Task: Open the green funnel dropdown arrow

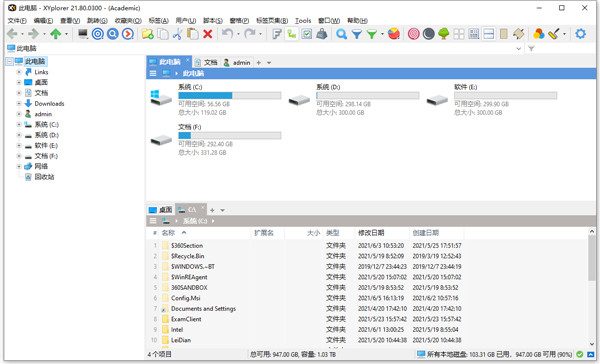Action: click(382, 34)
